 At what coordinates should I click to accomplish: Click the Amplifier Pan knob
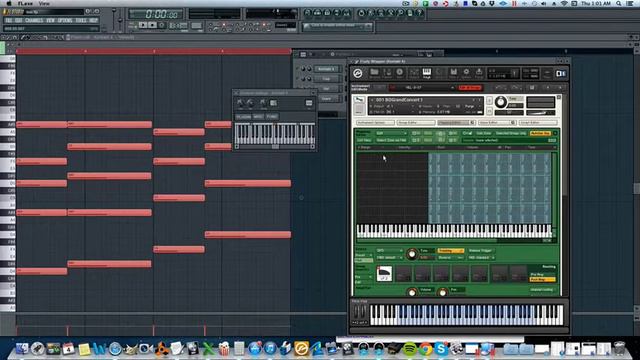442,292
